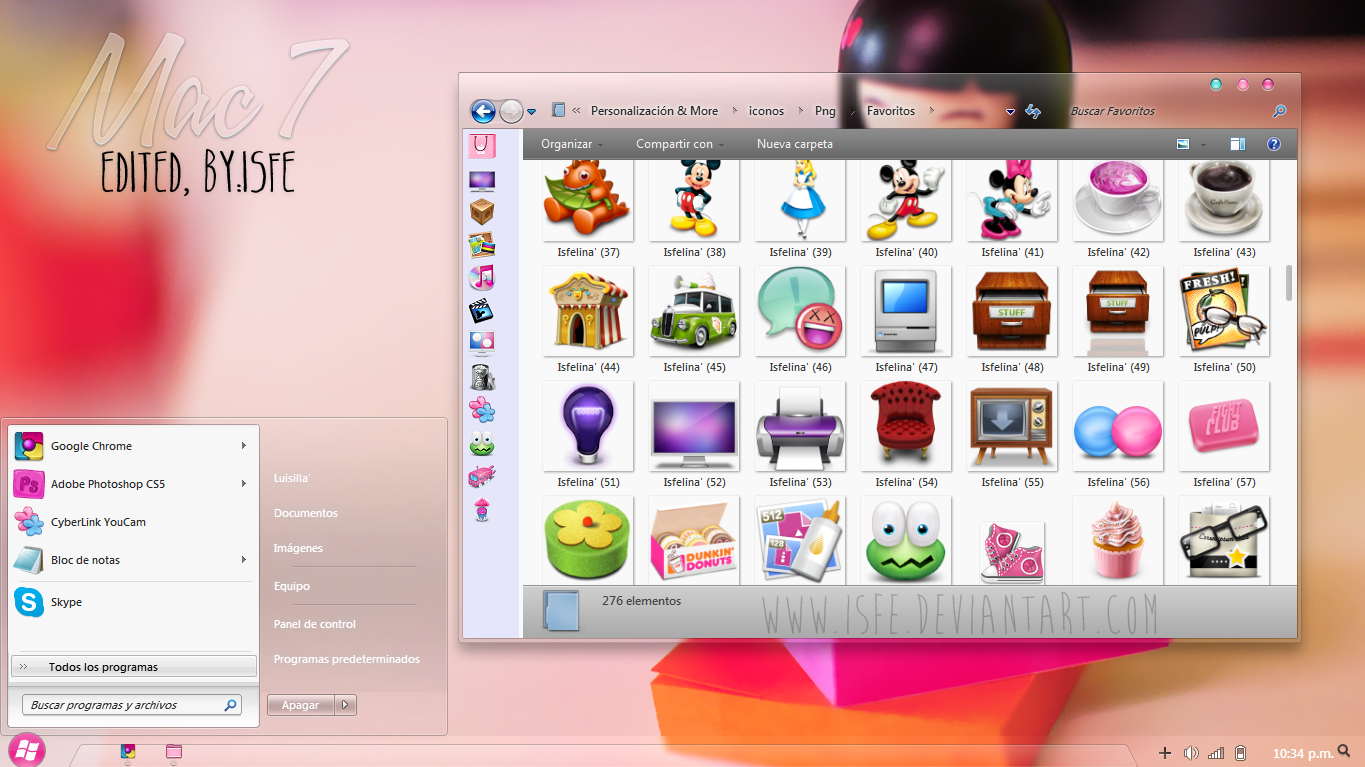Click the battery icon in system tray
This screenshot has height=767, width=1365.
[x=1241, y=753]
